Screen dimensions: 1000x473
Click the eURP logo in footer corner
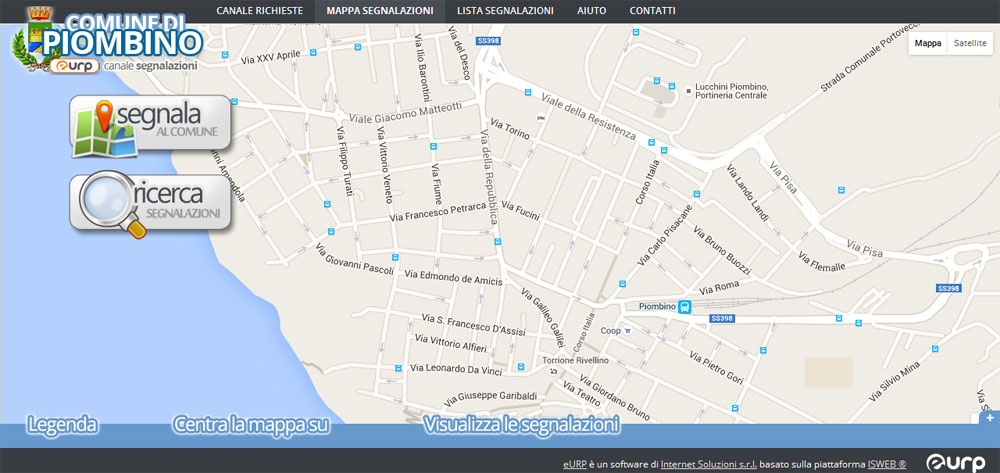pyautogui.click(x=955, y=463)
